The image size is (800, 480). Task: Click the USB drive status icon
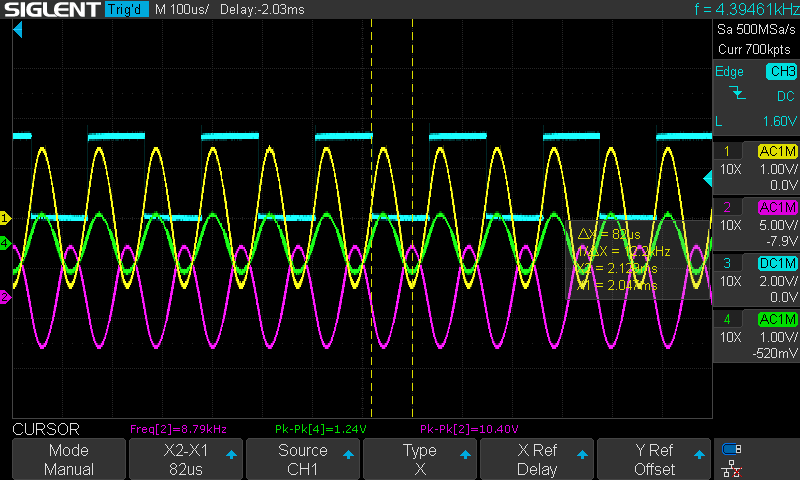click(731, 449)
